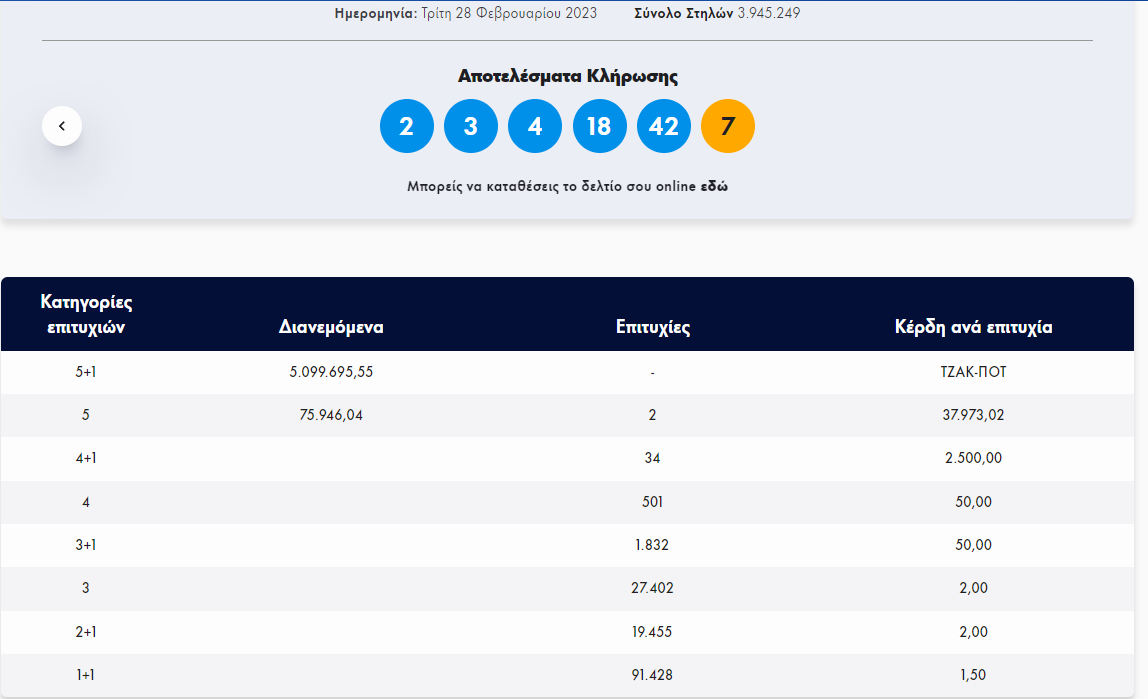The image size is (1148, 699).
Task: Select the drawn number 3 ball
Action: click(471, 126)
